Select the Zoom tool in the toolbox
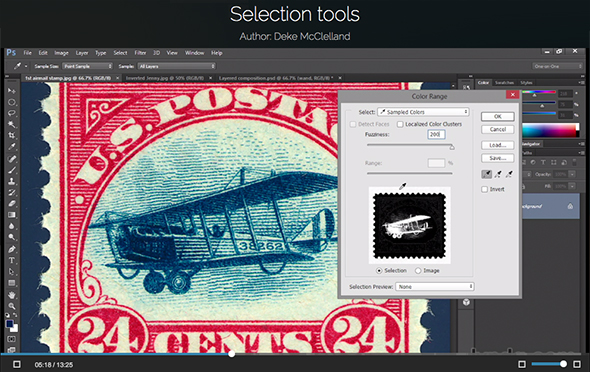 [12, 306]
